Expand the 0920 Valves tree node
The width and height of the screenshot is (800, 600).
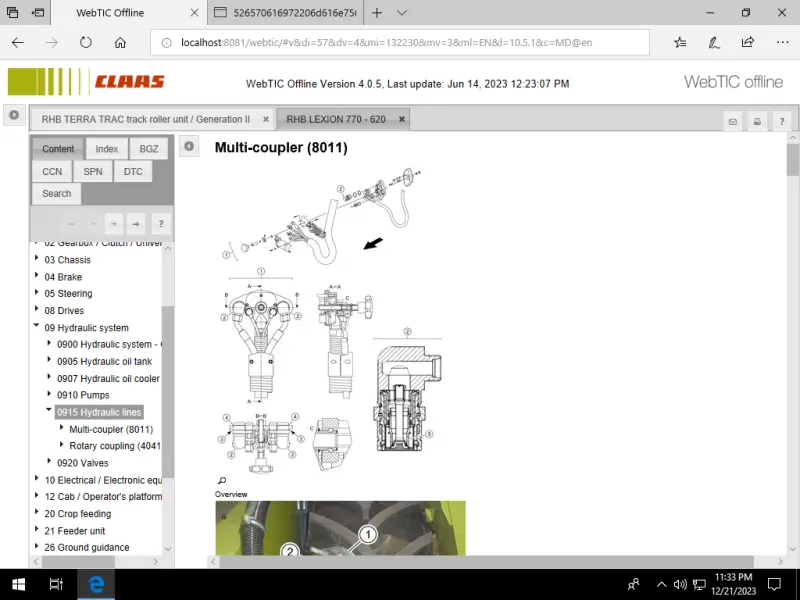[x=49, y=462]
